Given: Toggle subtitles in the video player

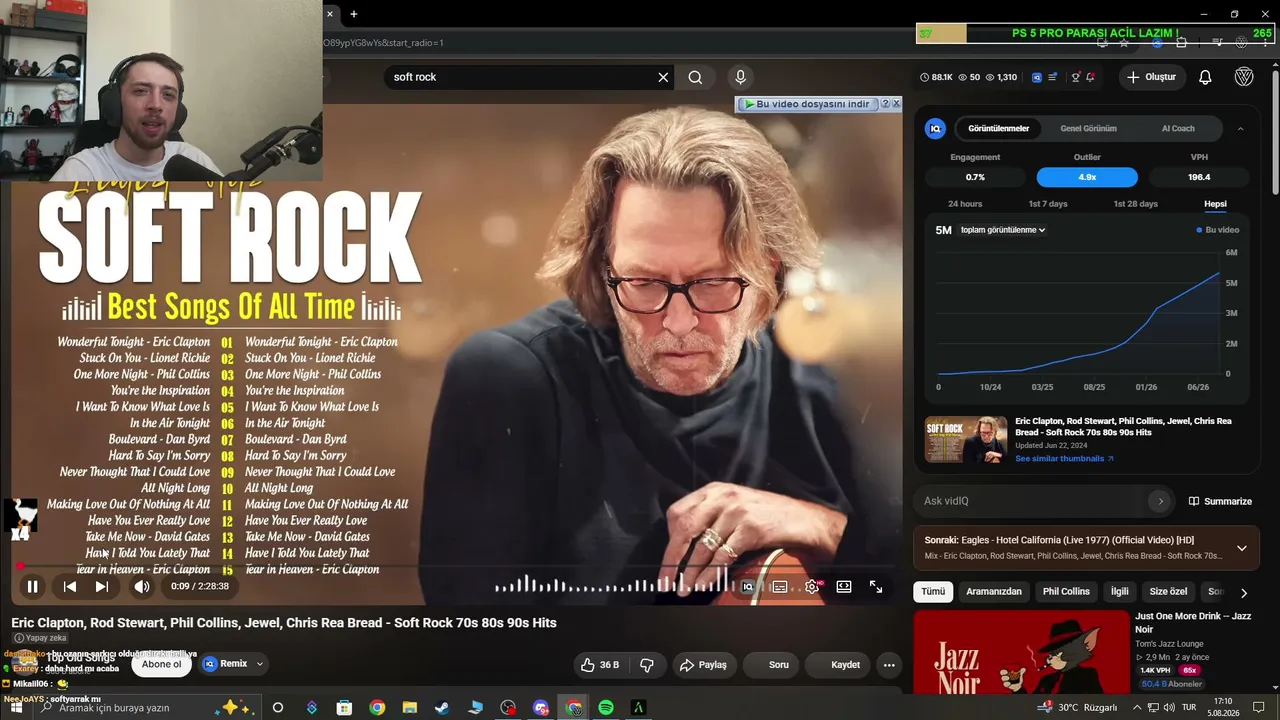Looking at the screenshot, I should tap(780, 587).
